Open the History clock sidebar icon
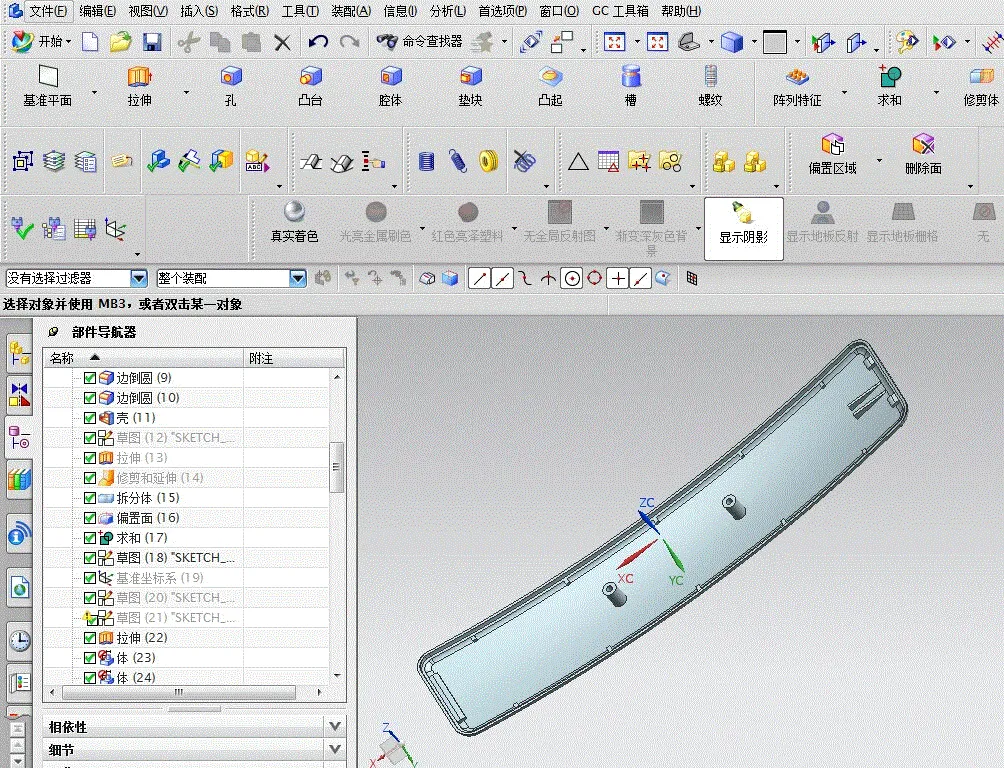The image size is (1004, 768). (20, 641)
